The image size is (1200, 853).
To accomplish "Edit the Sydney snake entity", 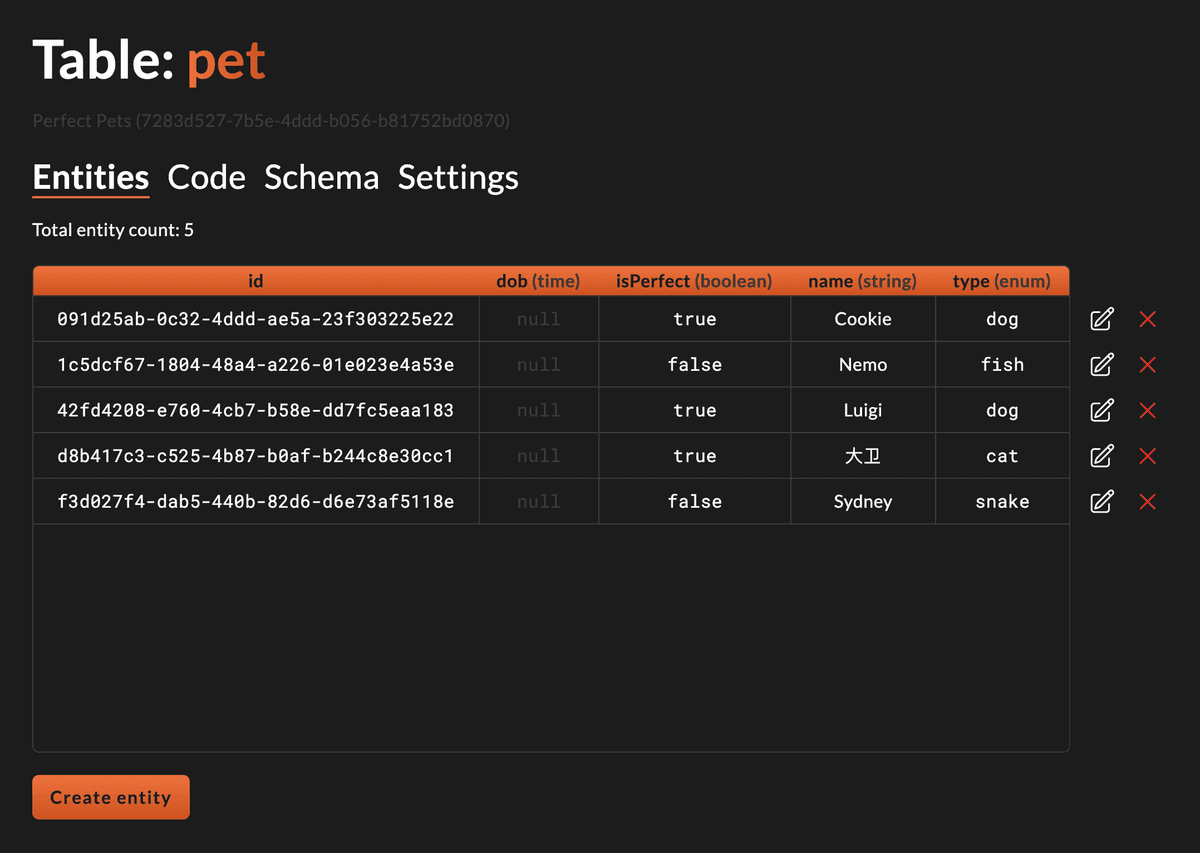I will pos(1101,502).
